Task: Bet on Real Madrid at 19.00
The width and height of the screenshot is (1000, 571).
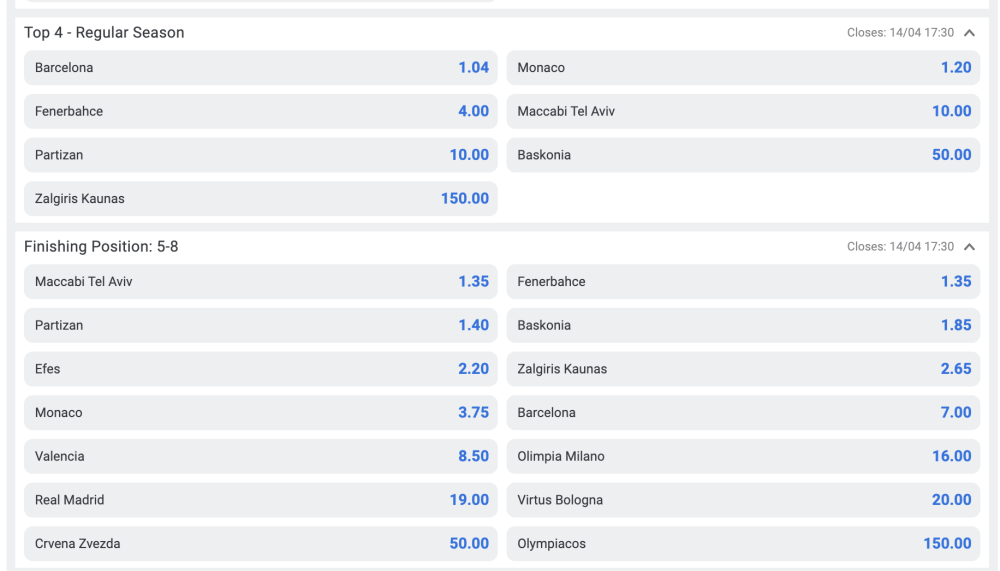Action: (261, 500)
